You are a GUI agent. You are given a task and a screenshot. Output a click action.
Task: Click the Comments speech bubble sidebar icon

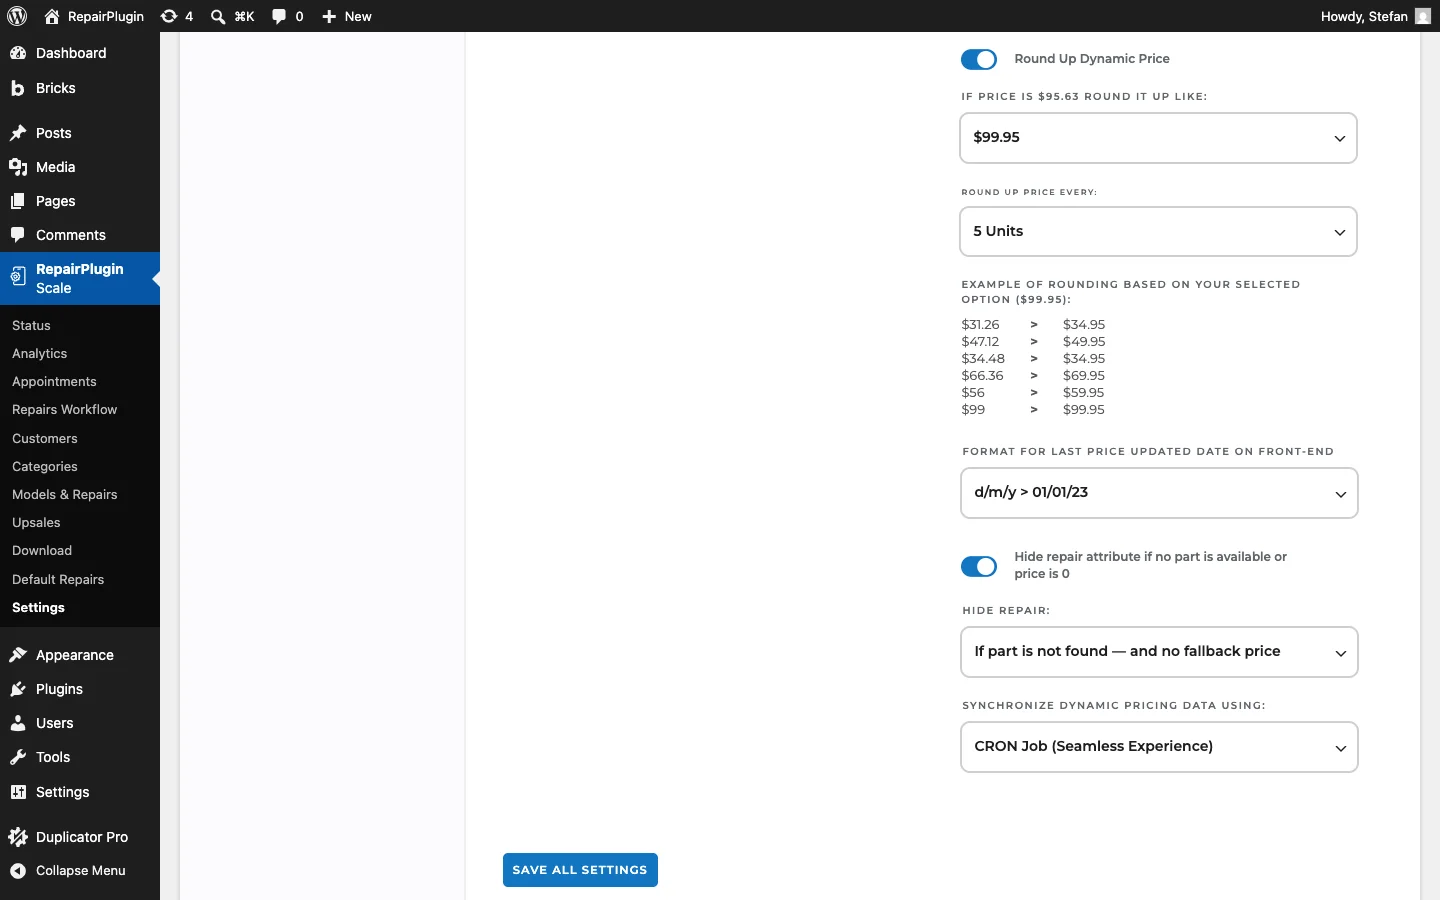[x=18, y=235]
